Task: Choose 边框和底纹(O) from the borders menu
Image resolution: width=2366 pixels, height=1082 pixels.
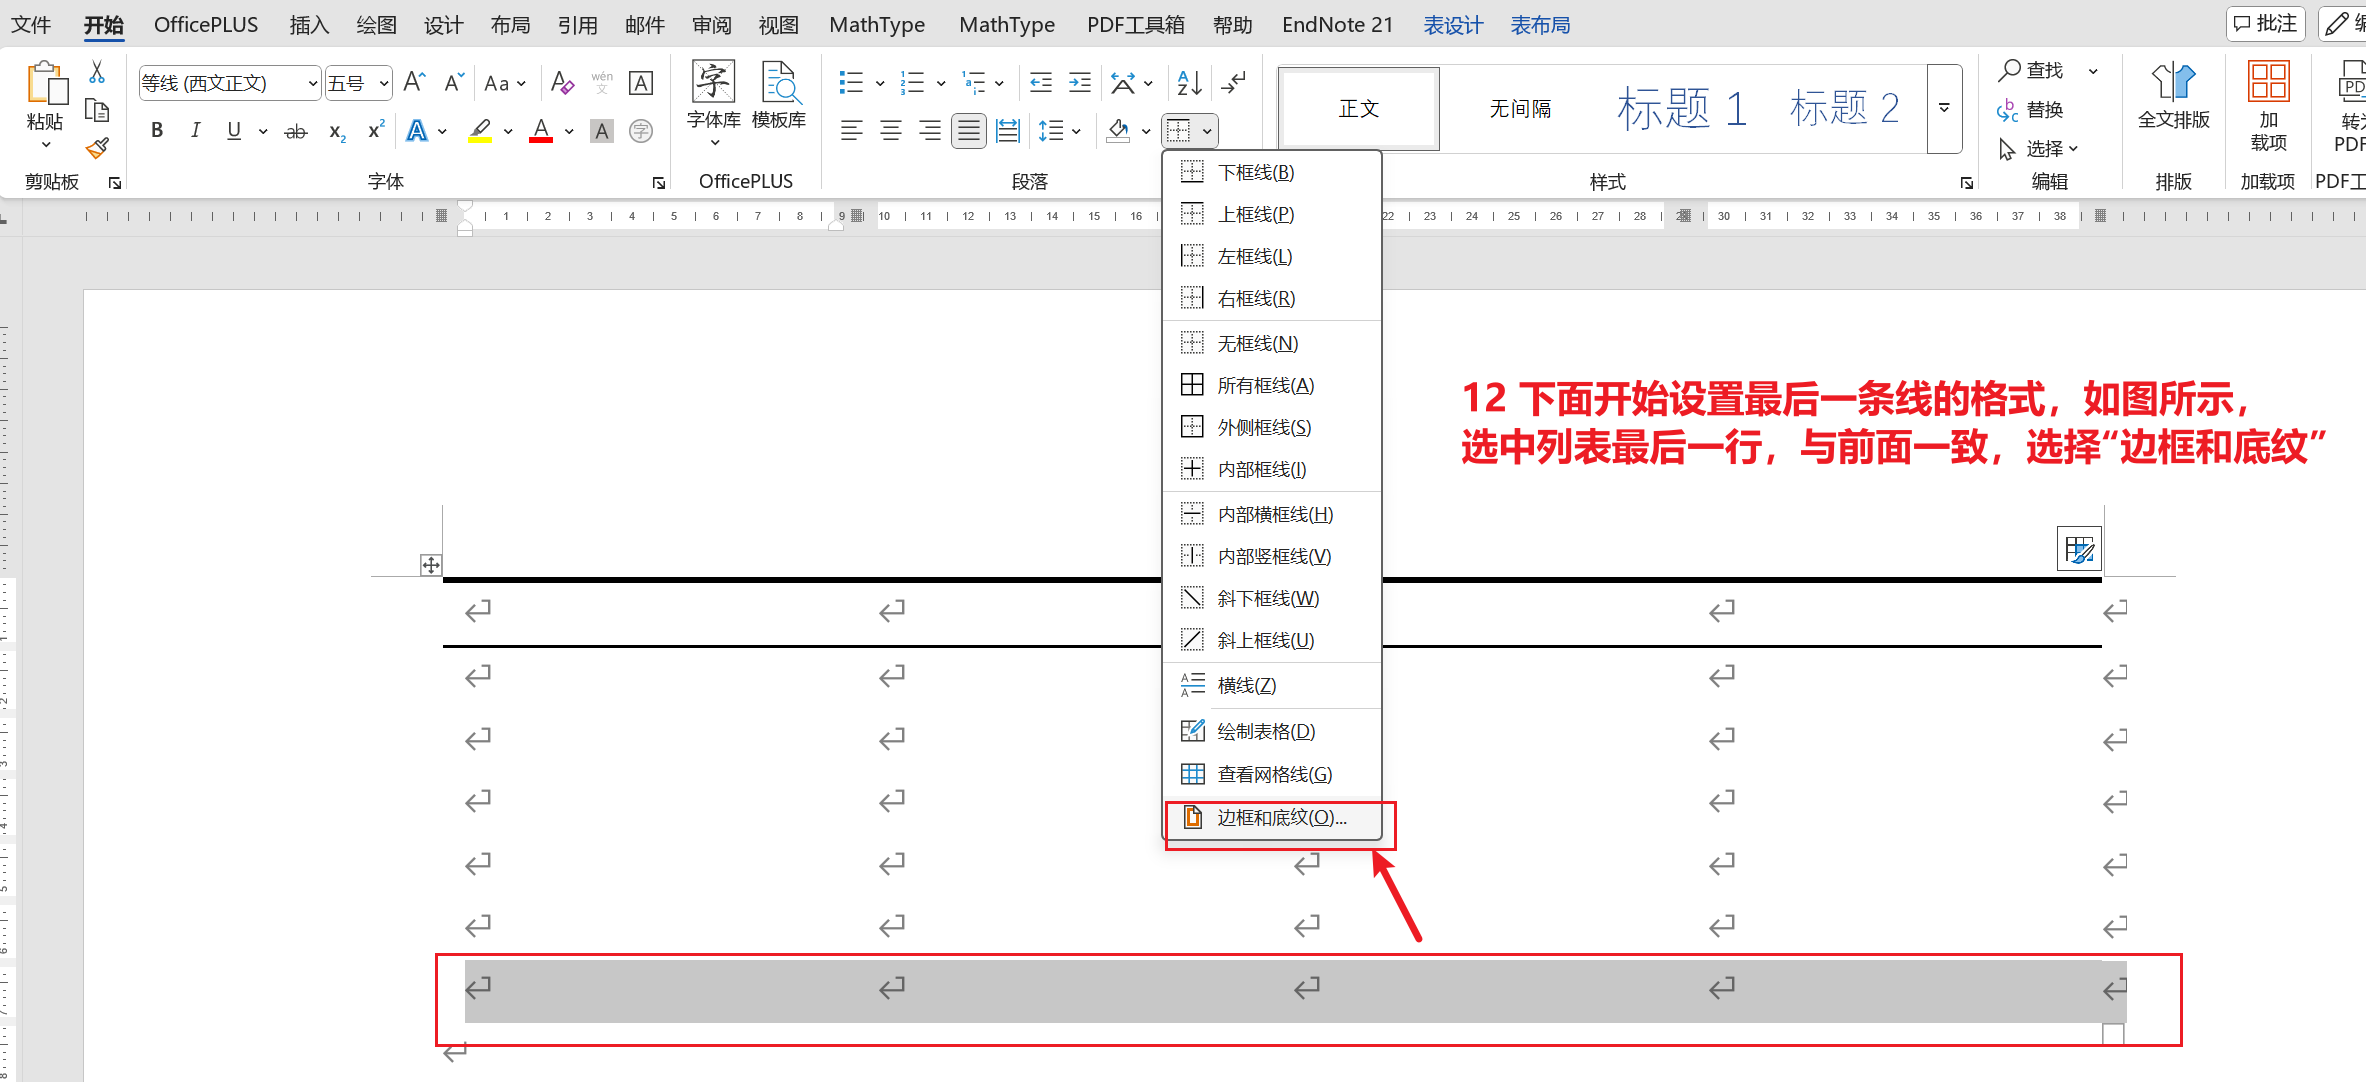Action: click(1281, 818)
